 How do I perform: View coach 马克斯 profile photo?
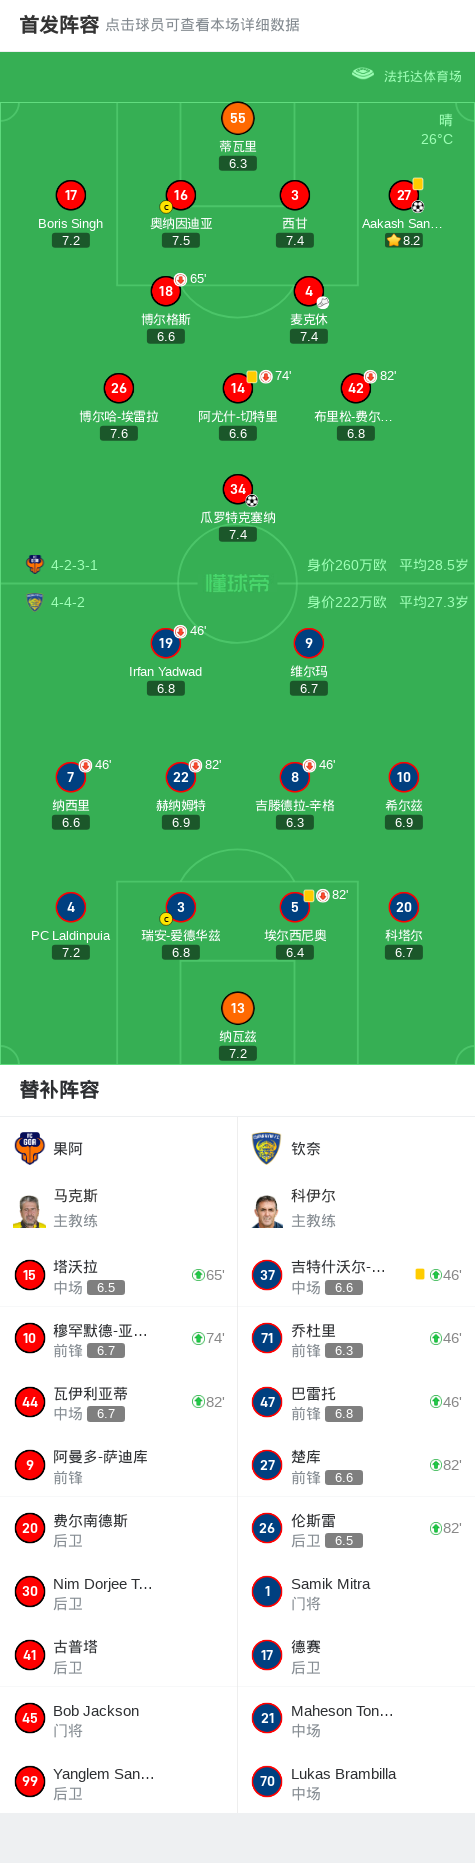coord(30,1210)
